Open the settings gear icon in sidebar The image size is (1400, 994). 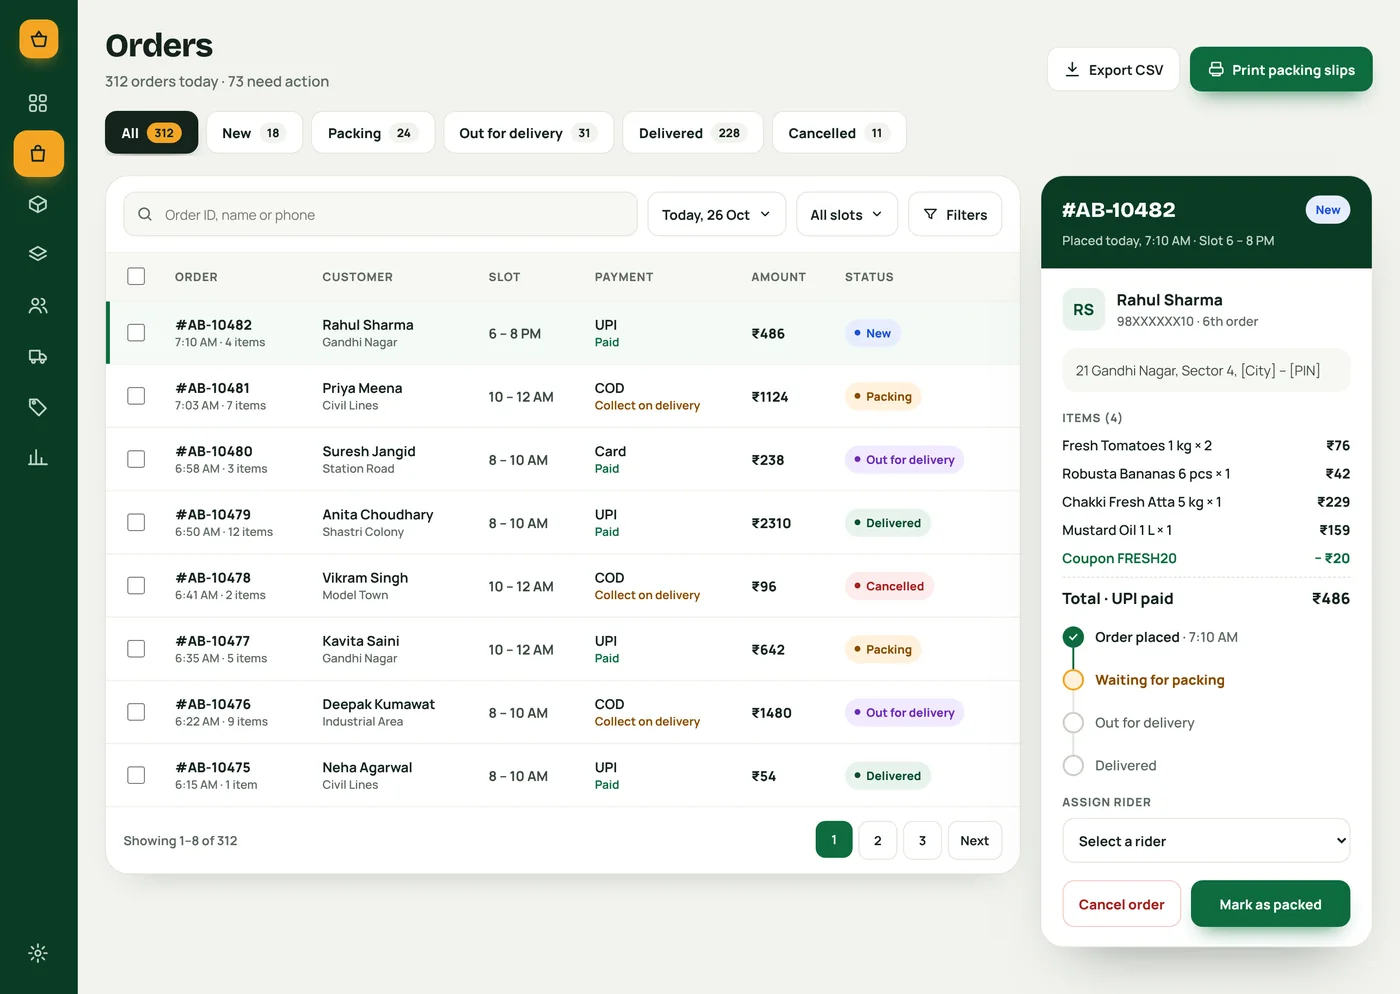pyautogui.click(x=38, y=953)
